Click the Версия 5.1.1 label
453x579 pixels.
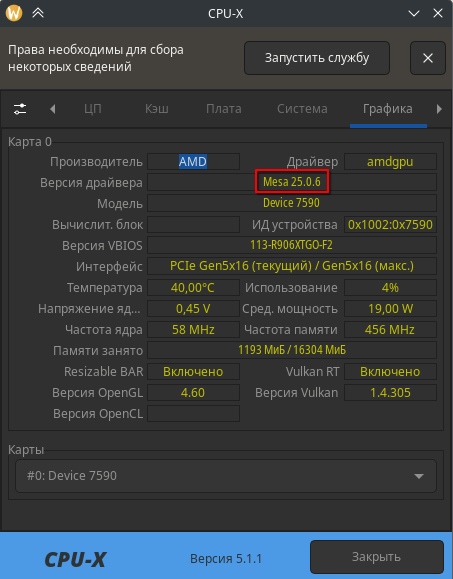pyautogui.click(x=226, y=559)
